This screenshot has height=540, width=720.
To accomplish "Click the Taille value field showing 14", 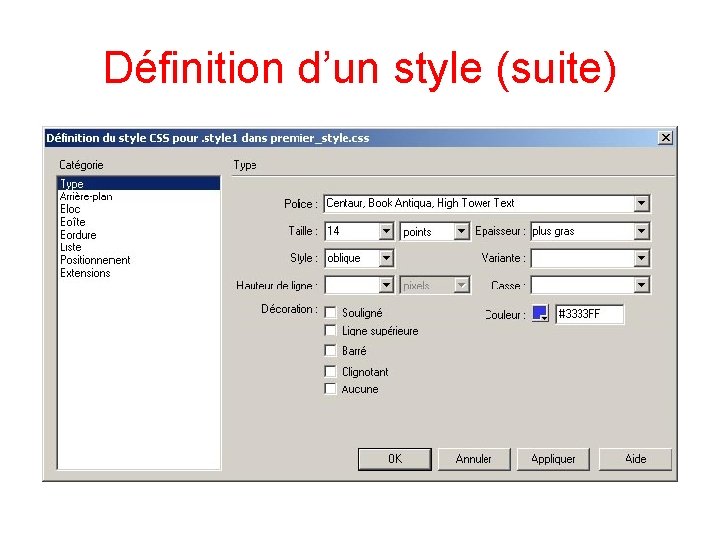I will click(352, 231).
